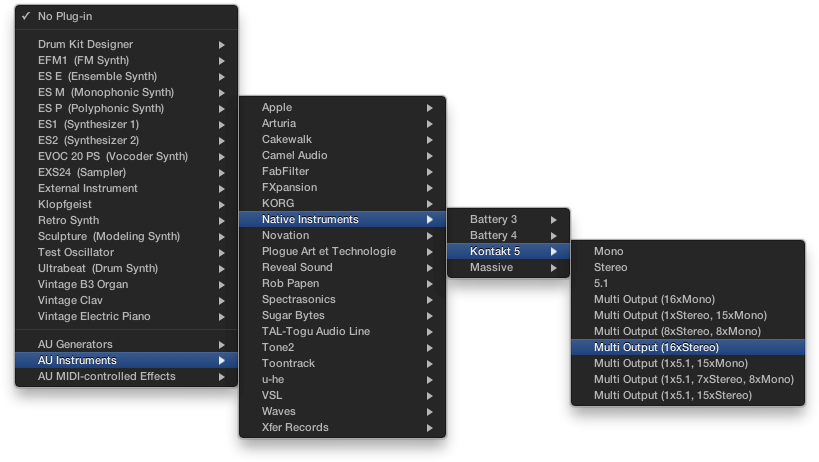This screenshot has width=819, height=462.
Task: Choose Multi Output (1x5.1, 15xStereo)
Action: tap(687, 396)
